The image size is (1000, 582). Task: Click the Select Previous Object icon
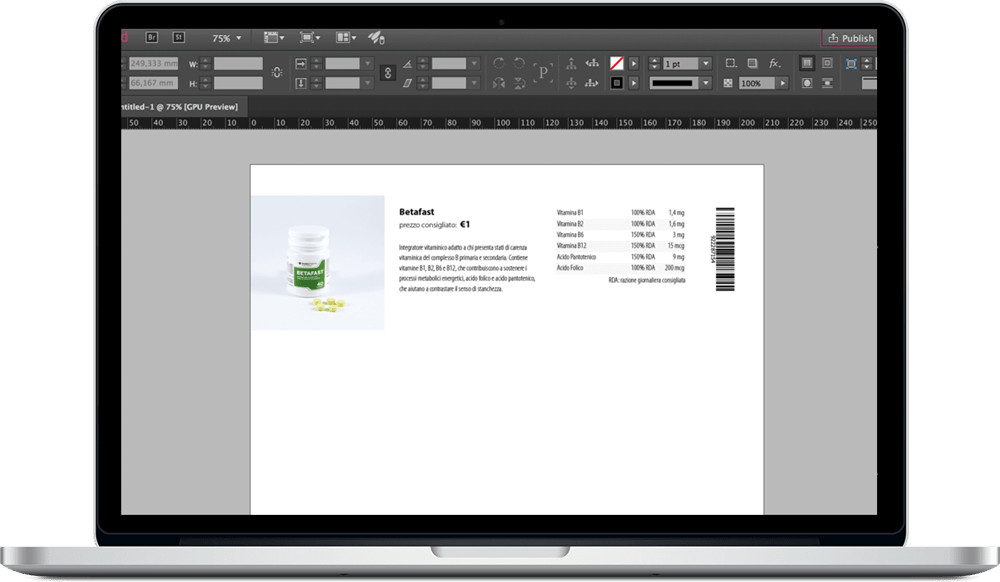(x=592, y=63)
